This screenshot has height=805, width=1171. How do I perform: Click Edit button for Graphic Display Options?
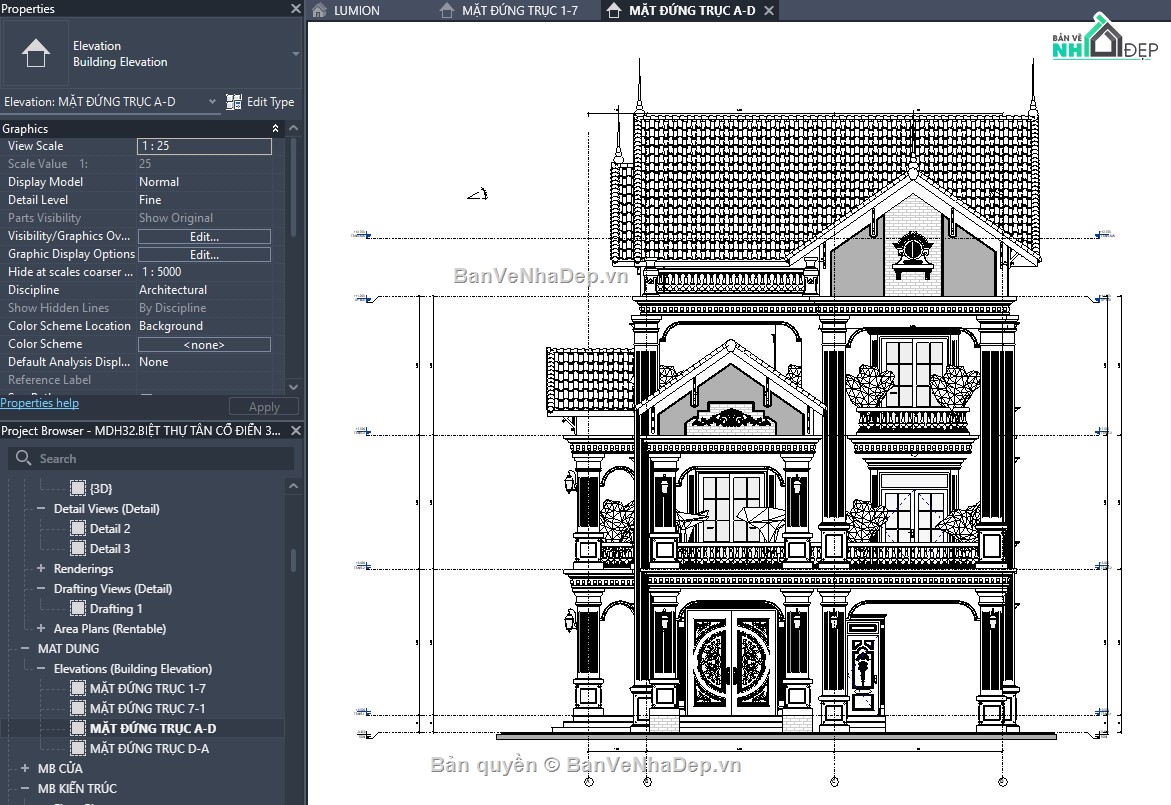point(204,255)
